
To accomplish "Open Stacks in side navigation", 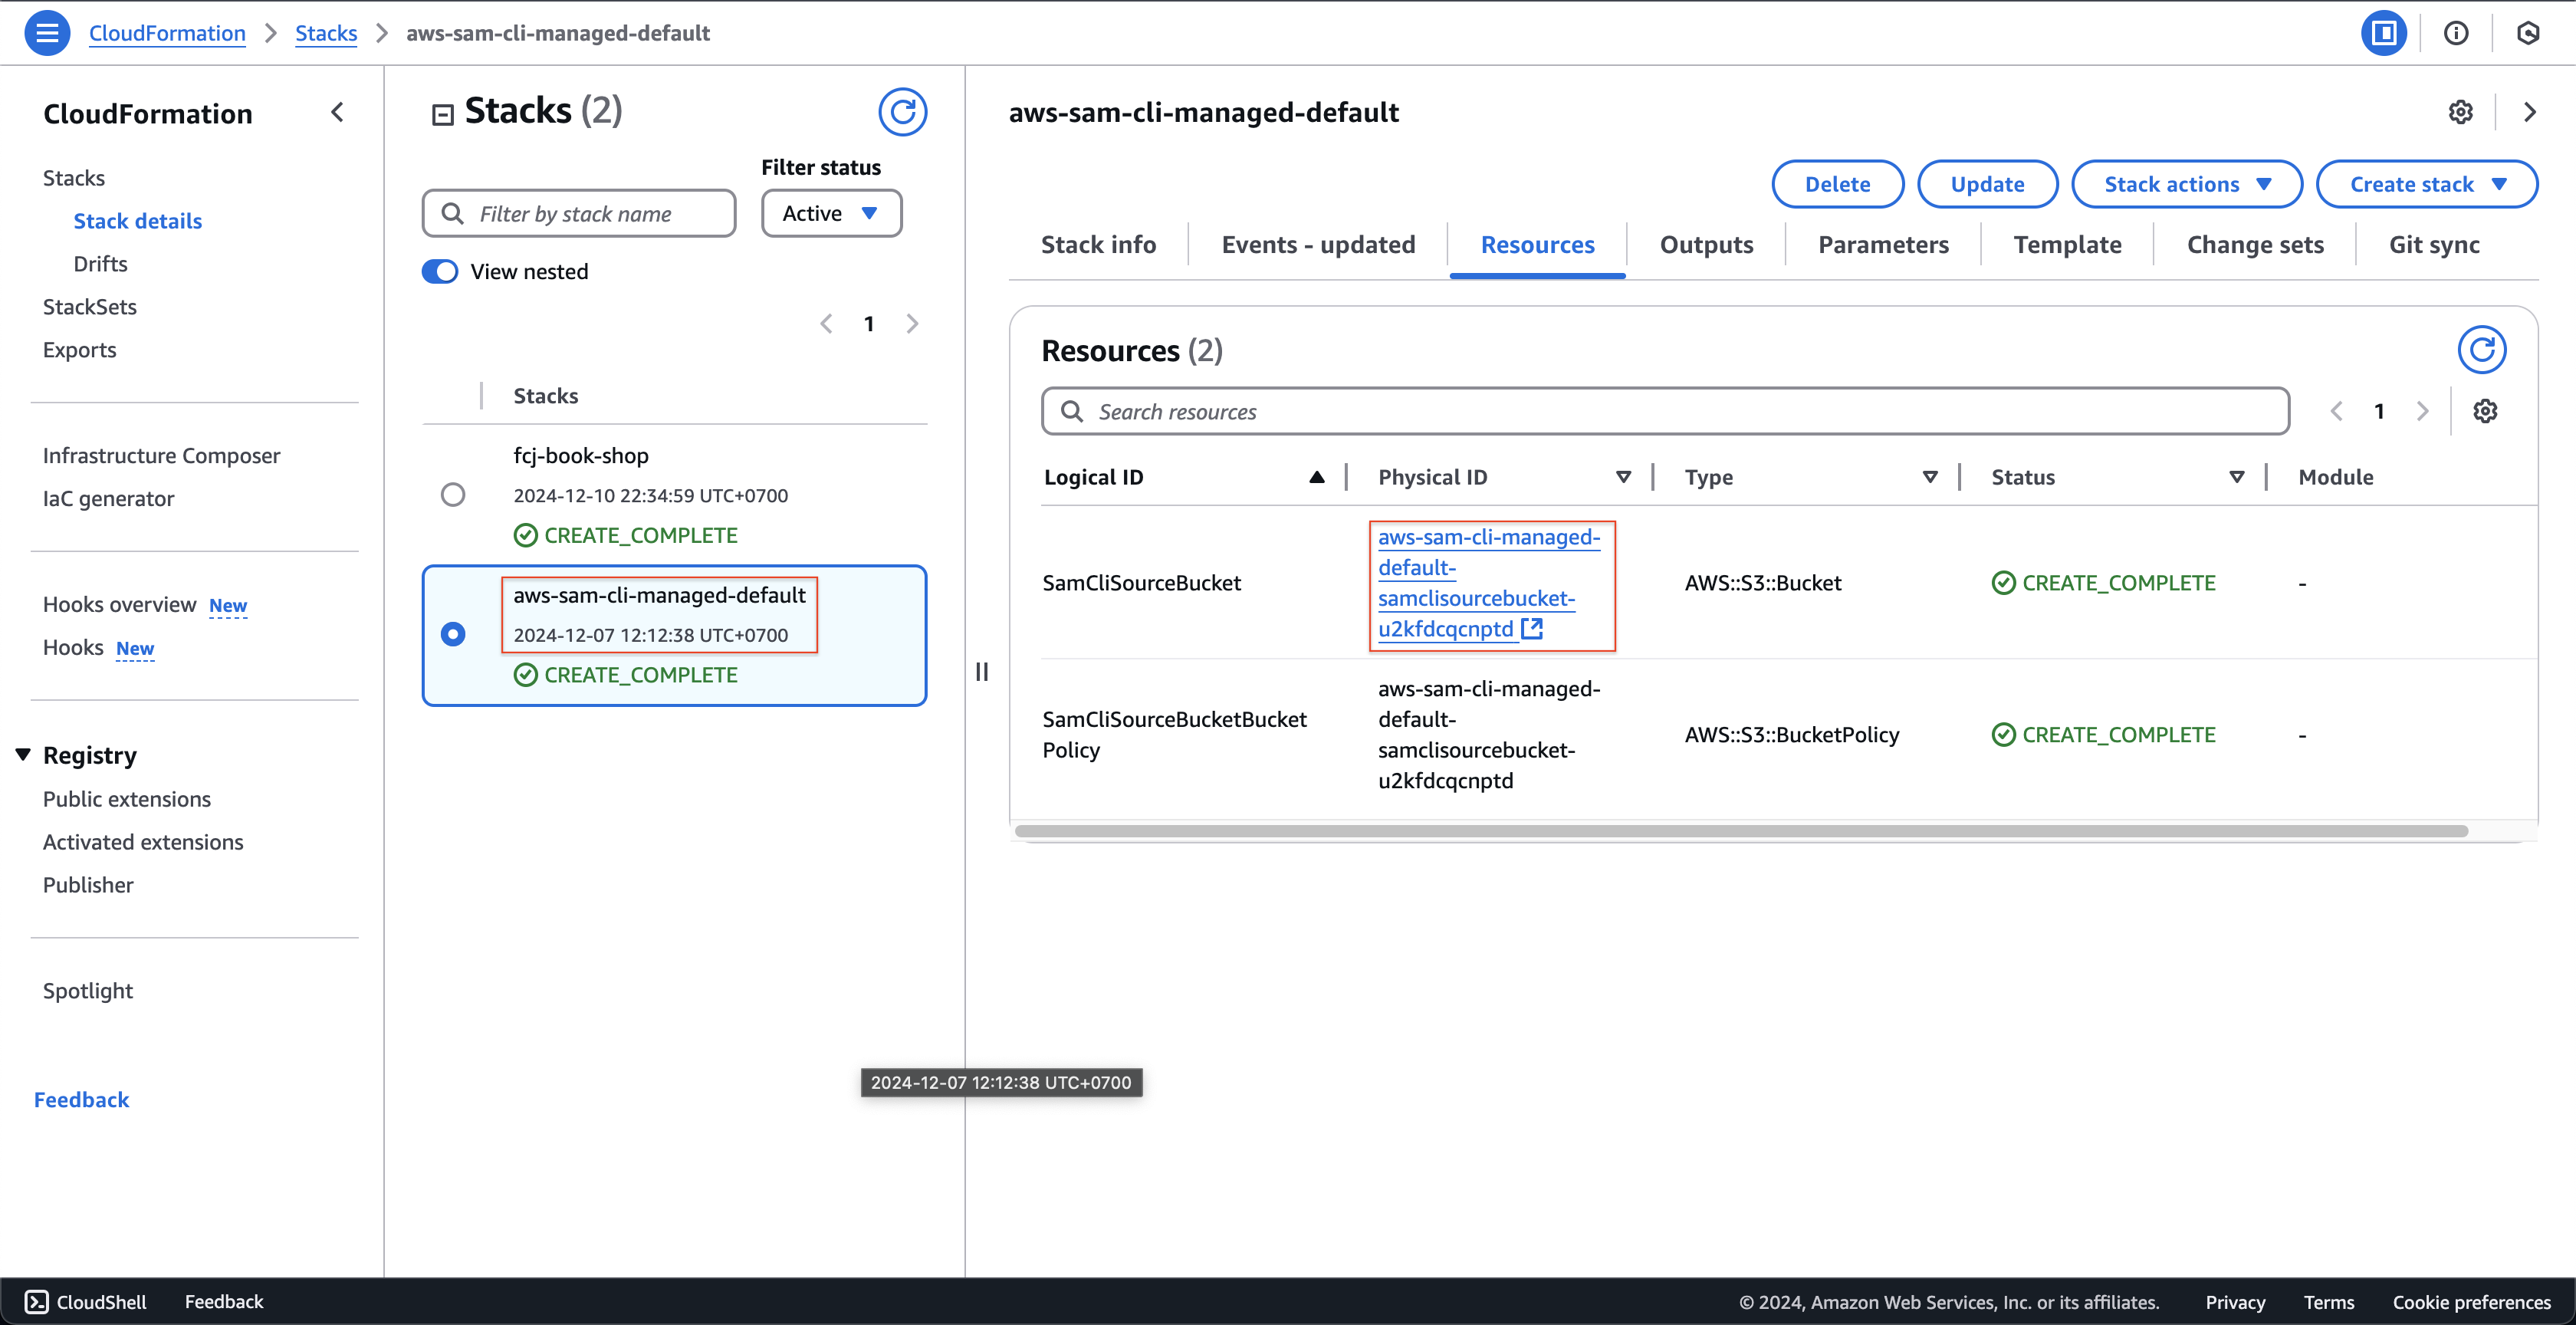I will pyautogui.click(x=74, y=178).
